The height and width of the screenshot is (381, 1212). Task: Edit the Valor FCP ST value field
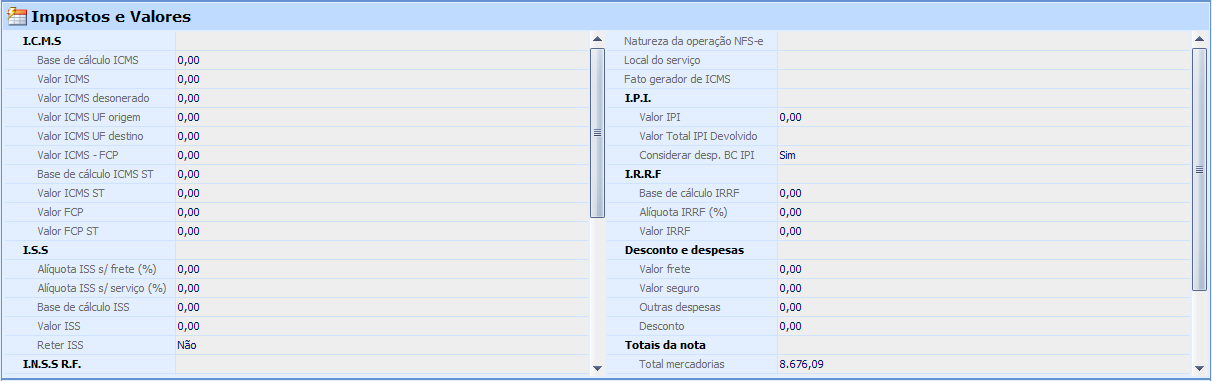(x=382, y=231)
